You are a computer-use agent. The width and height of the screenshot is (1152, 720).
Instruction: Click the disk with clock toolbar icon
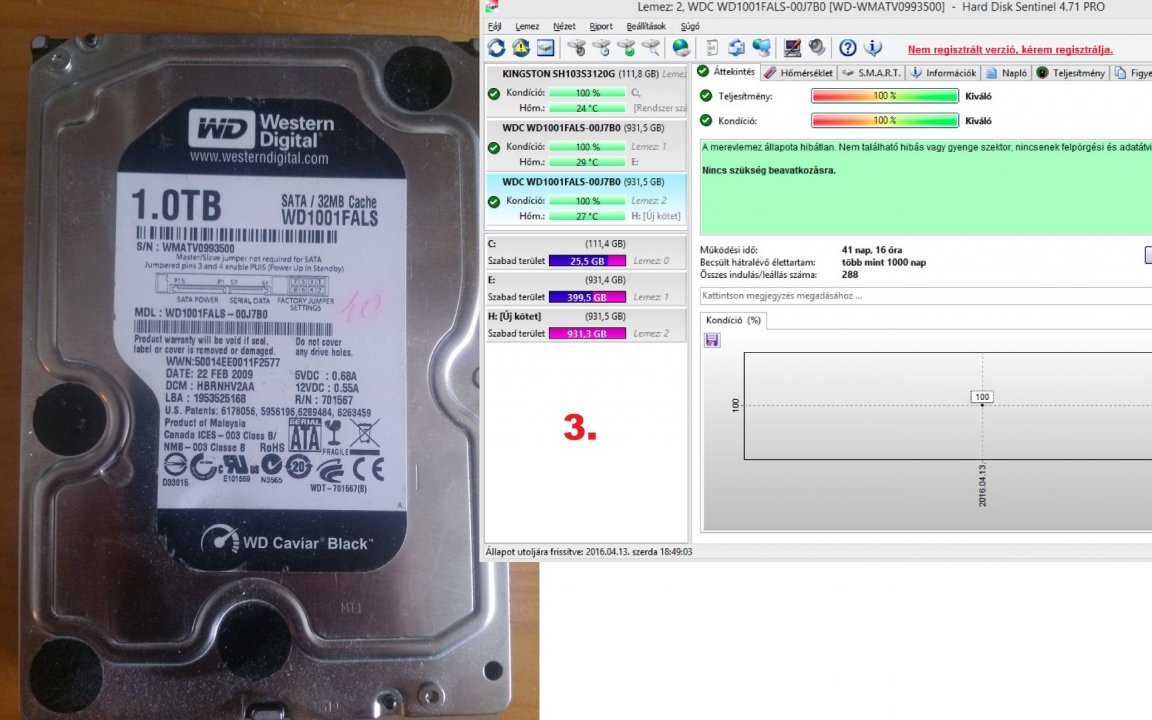tap(602, 48)
